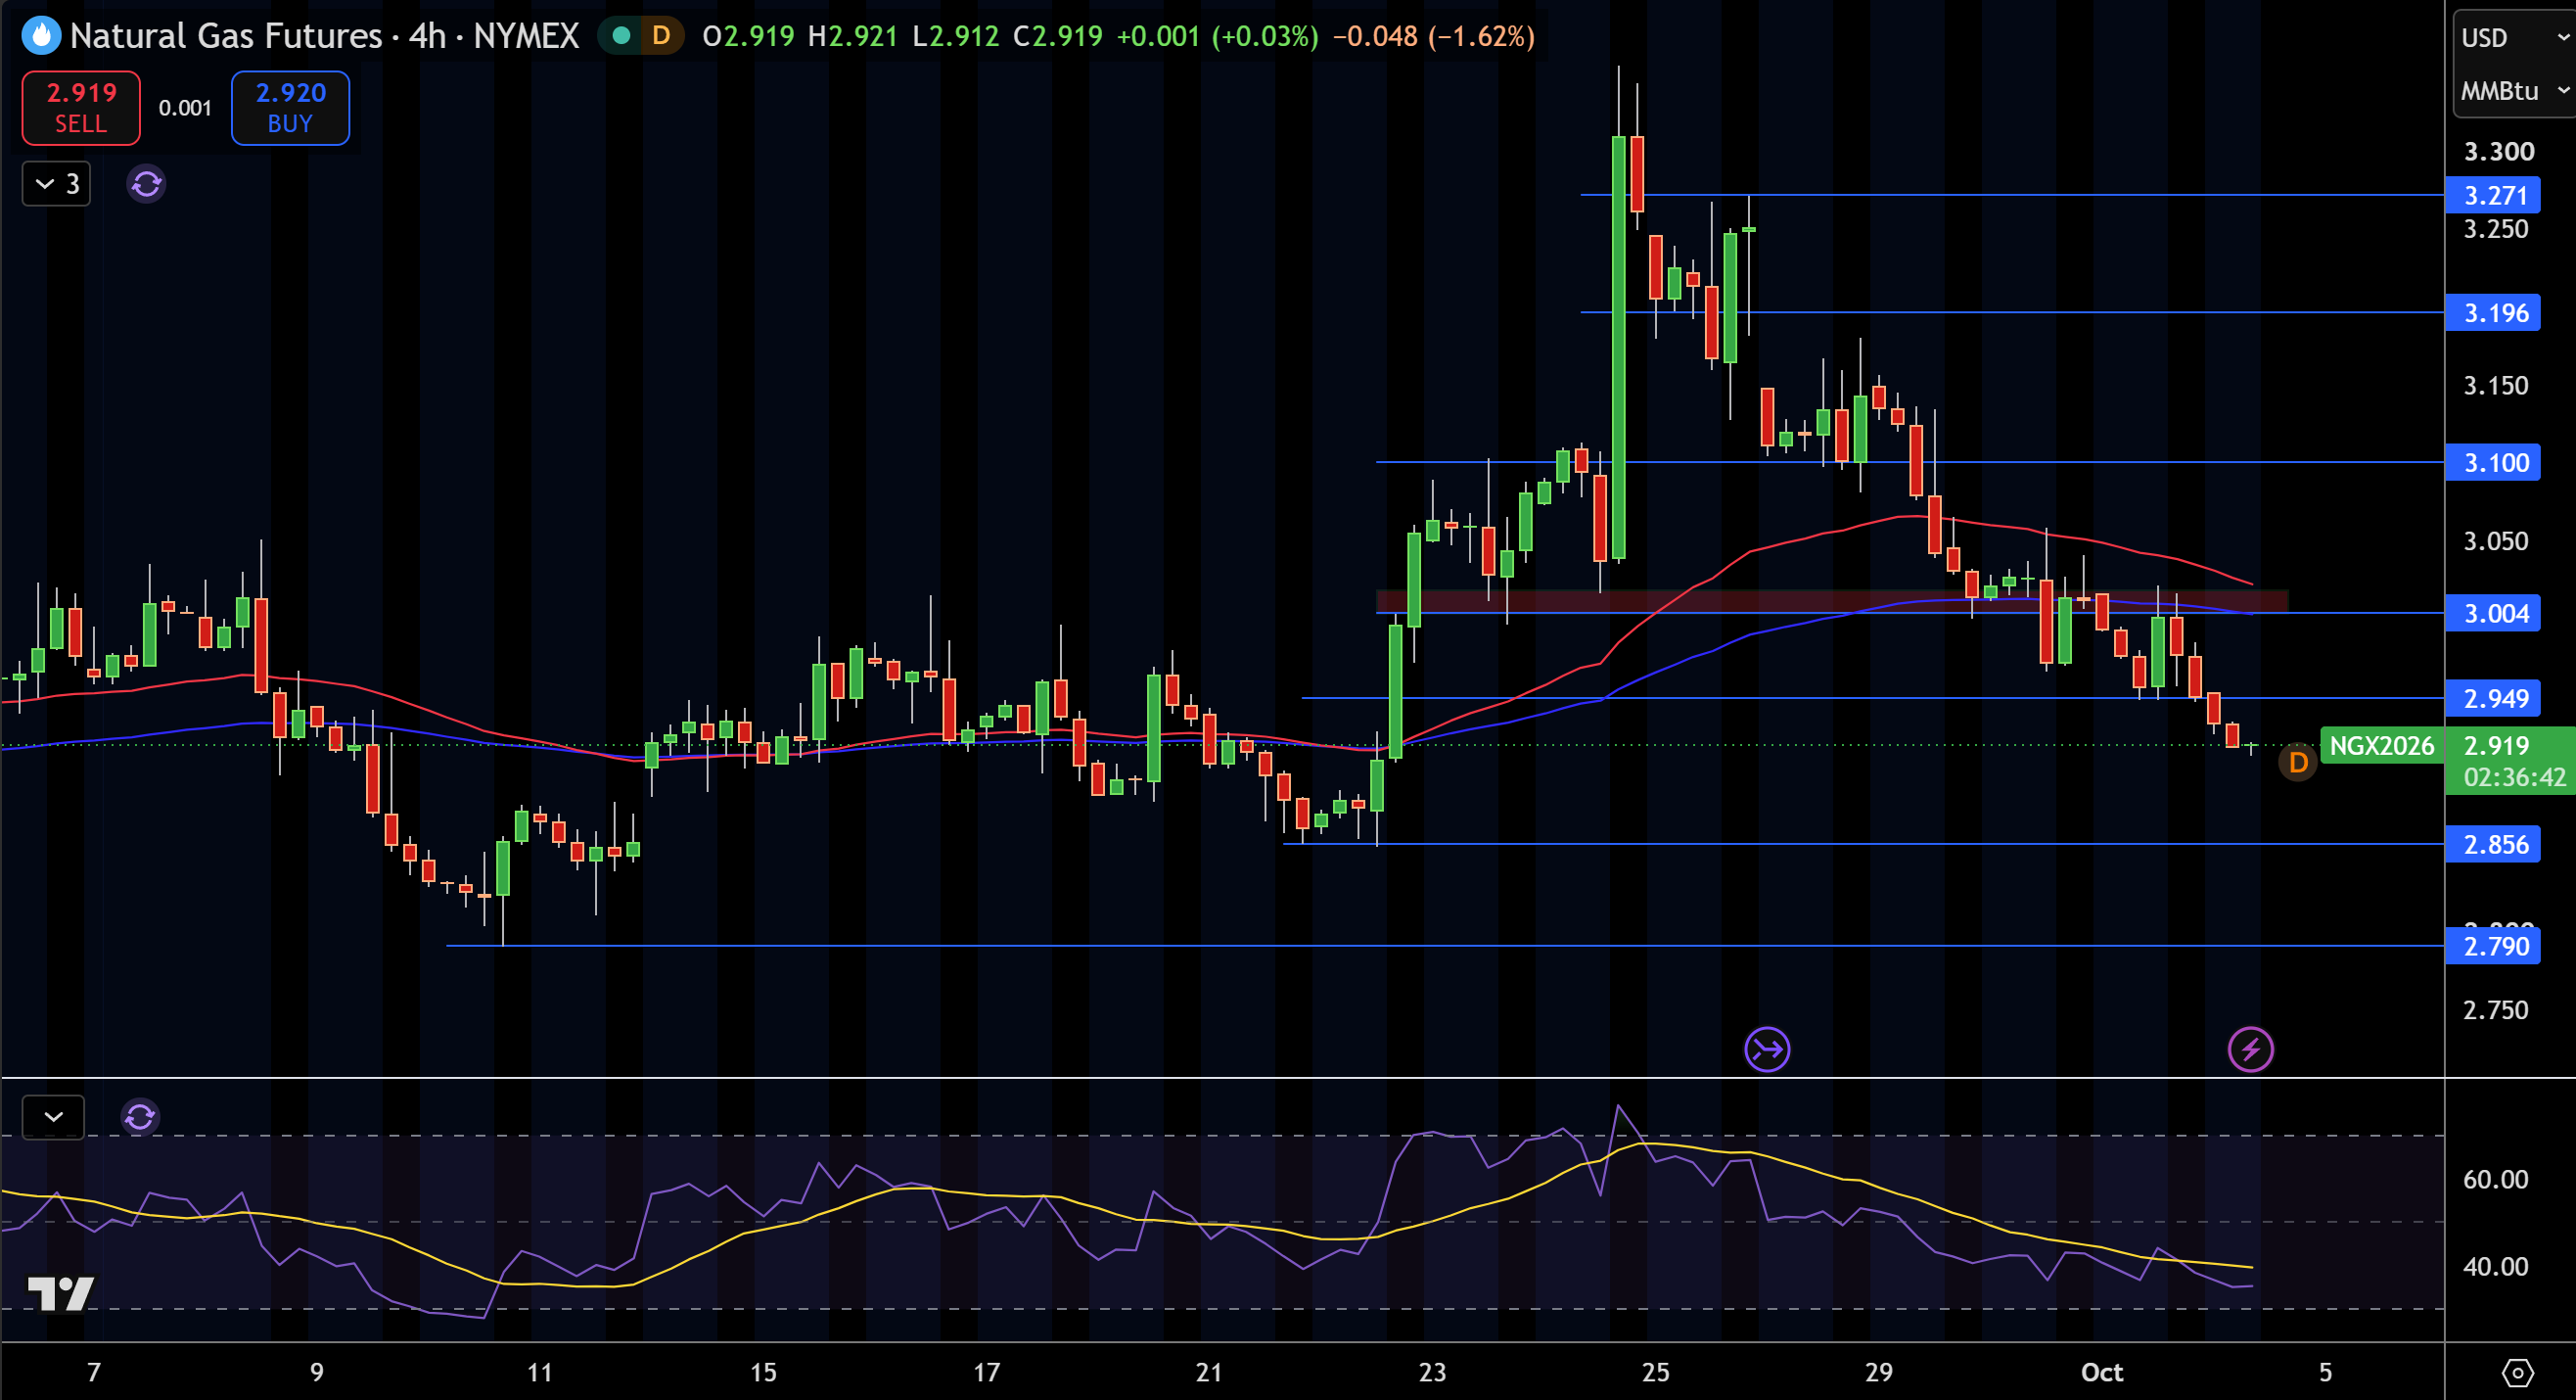Expand the collapsed indicators legend showing 3
This screenshot has height=1400, width=2576.
(57, 184)
